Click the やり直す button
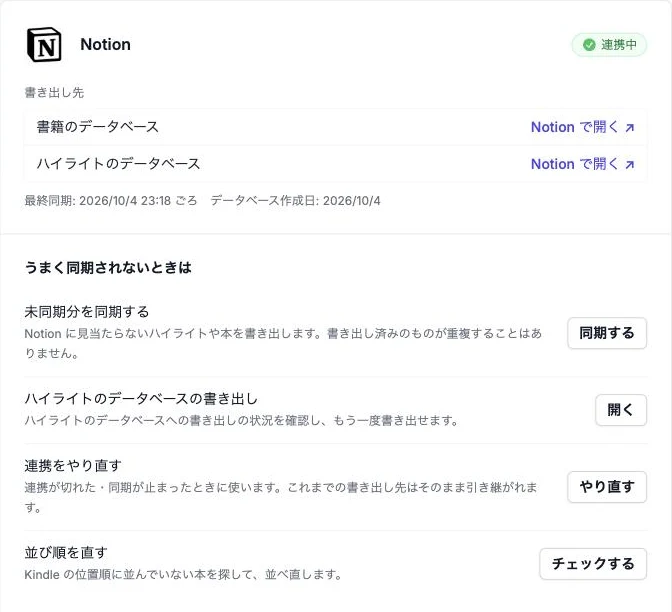This screenshot has height=612, width=672. pyautogui.click(x=607, y=487)
